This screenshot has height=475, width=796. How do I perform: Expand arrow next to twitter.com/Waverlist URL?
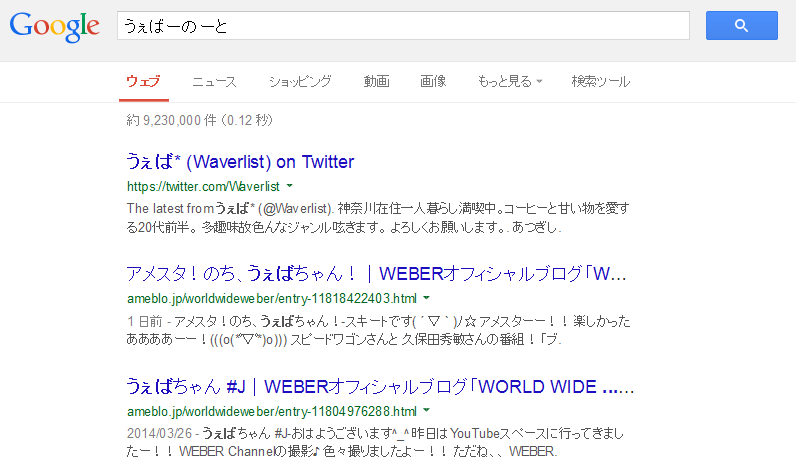289,186
